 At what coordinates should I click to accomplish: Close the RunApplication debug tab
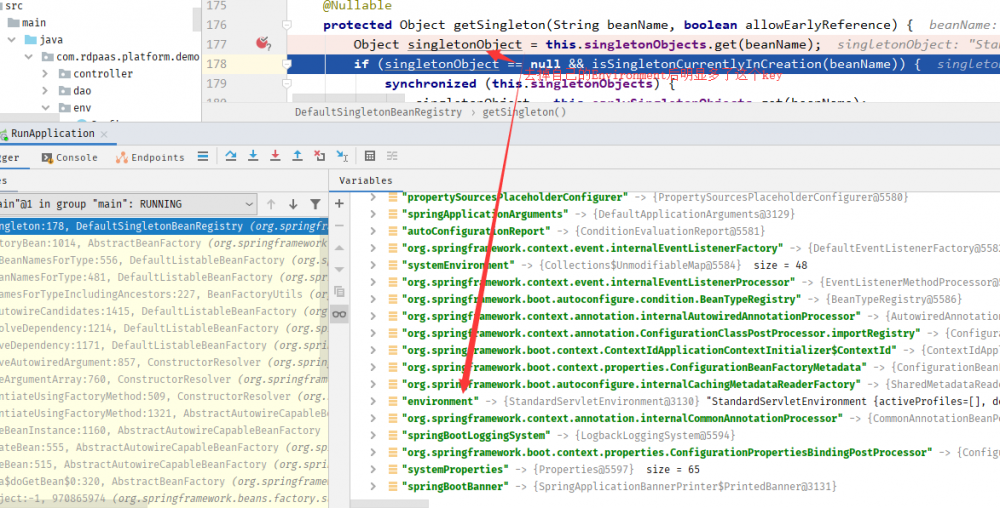[x=106, y=134]
